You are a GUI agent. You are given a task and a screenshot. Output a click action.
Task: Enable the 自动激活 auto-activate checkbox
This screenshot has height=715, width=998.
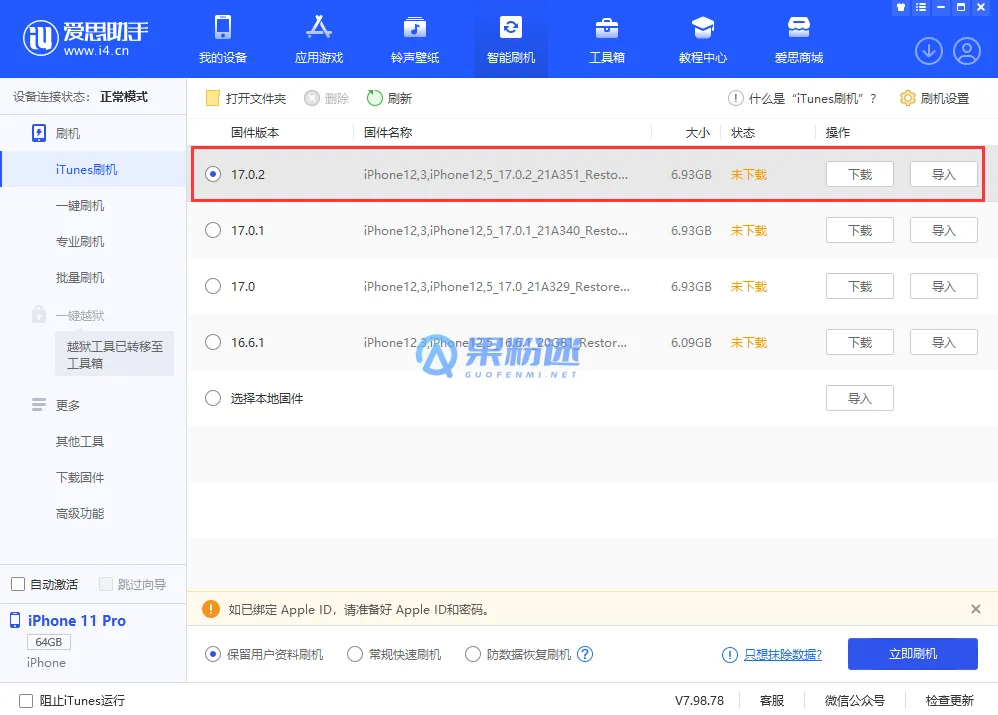click(x=17, y=583)
